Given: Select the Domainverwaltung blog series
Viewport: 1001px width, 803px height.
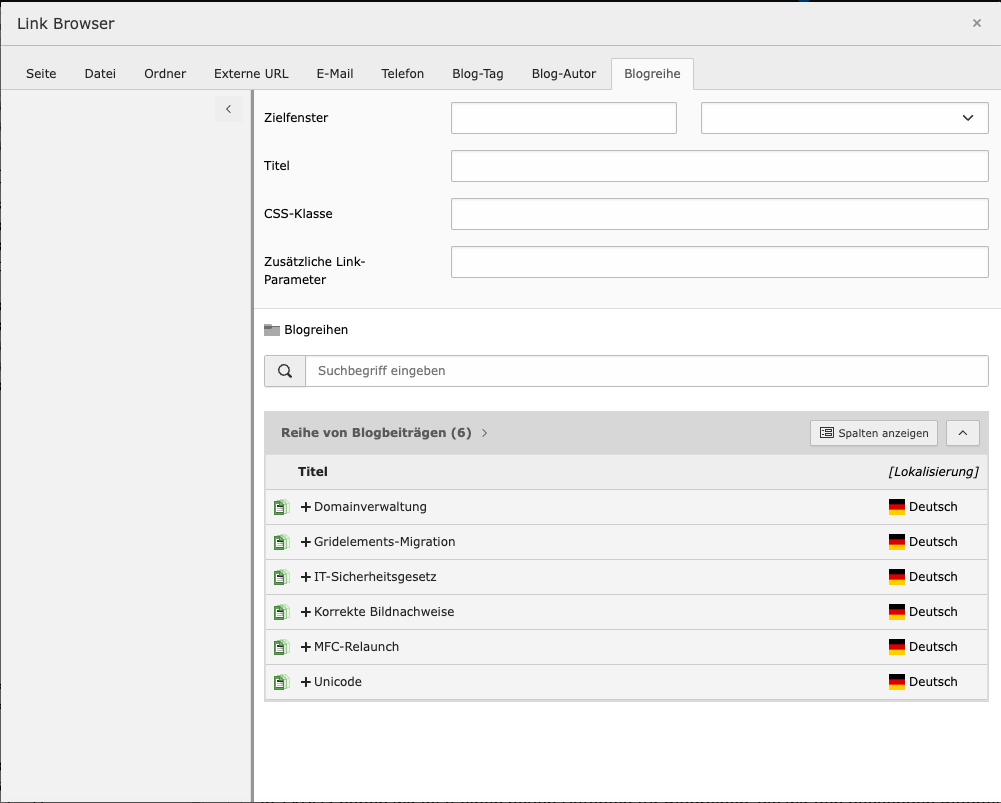Looking at the screenshot, I should click(370, 507).
